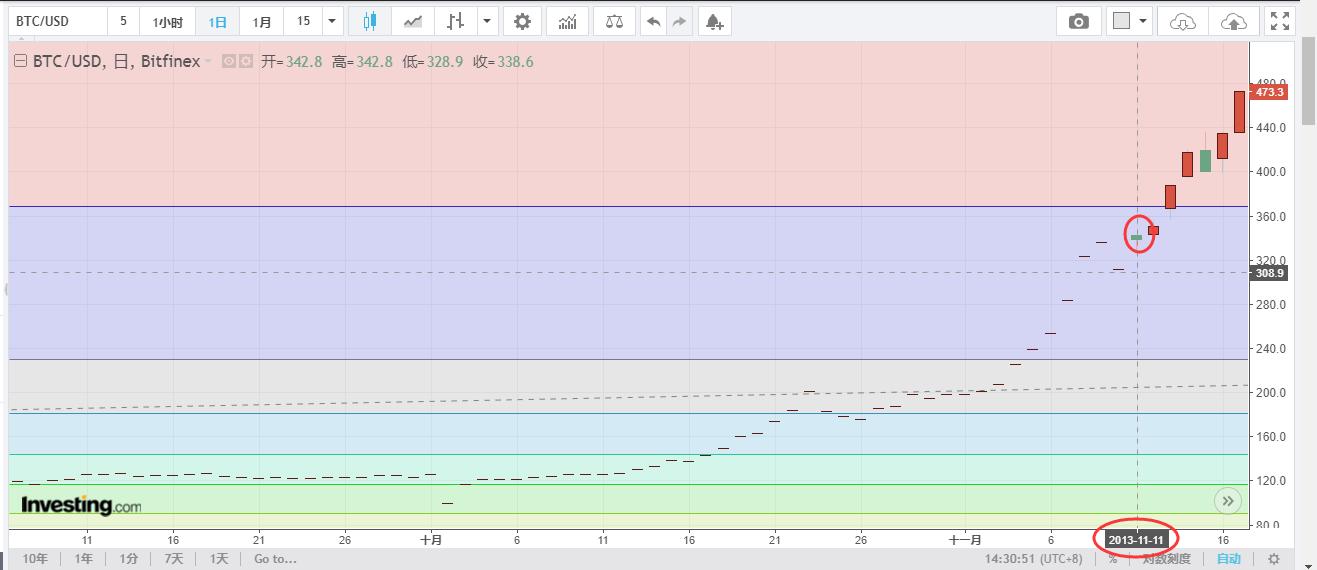Take a chart snapshot with camera icon
Screen dimensions: 1317x570
[x=1078, y=21]
